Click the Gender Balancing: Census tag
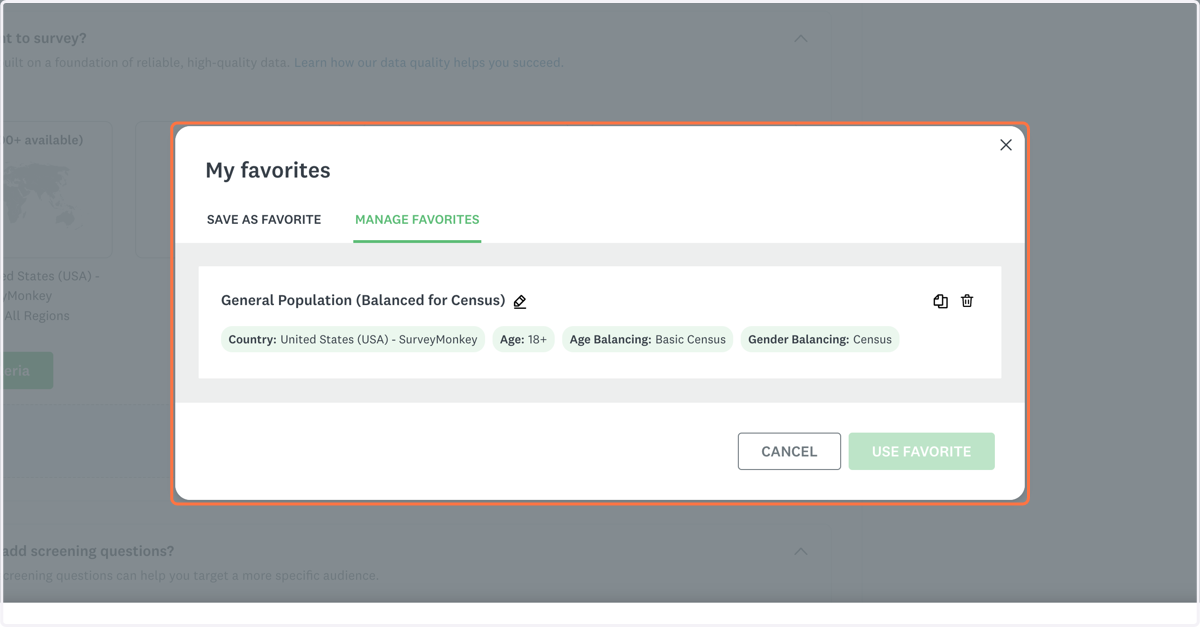The width and height of the screenshot is (1200, 627). pyautogui.click(x=820, y=339)
